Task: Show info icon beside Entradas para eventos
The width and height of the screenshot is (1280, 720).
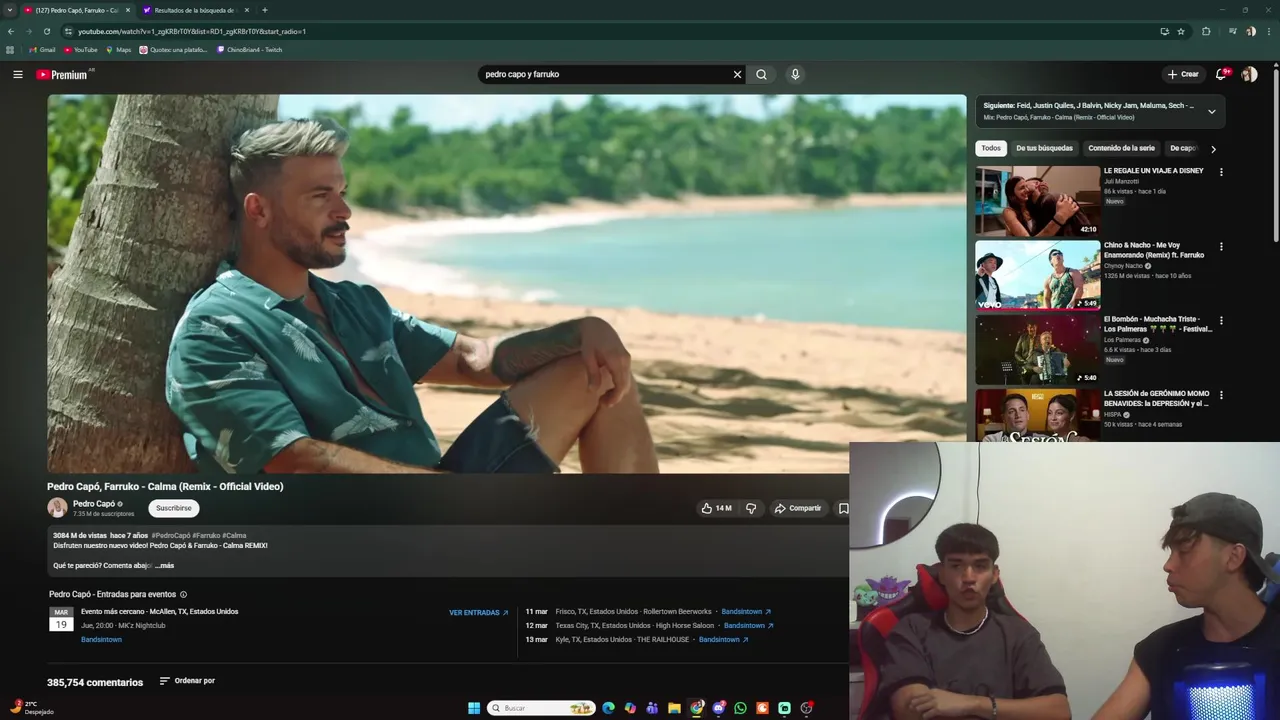Action: [183, 595]
